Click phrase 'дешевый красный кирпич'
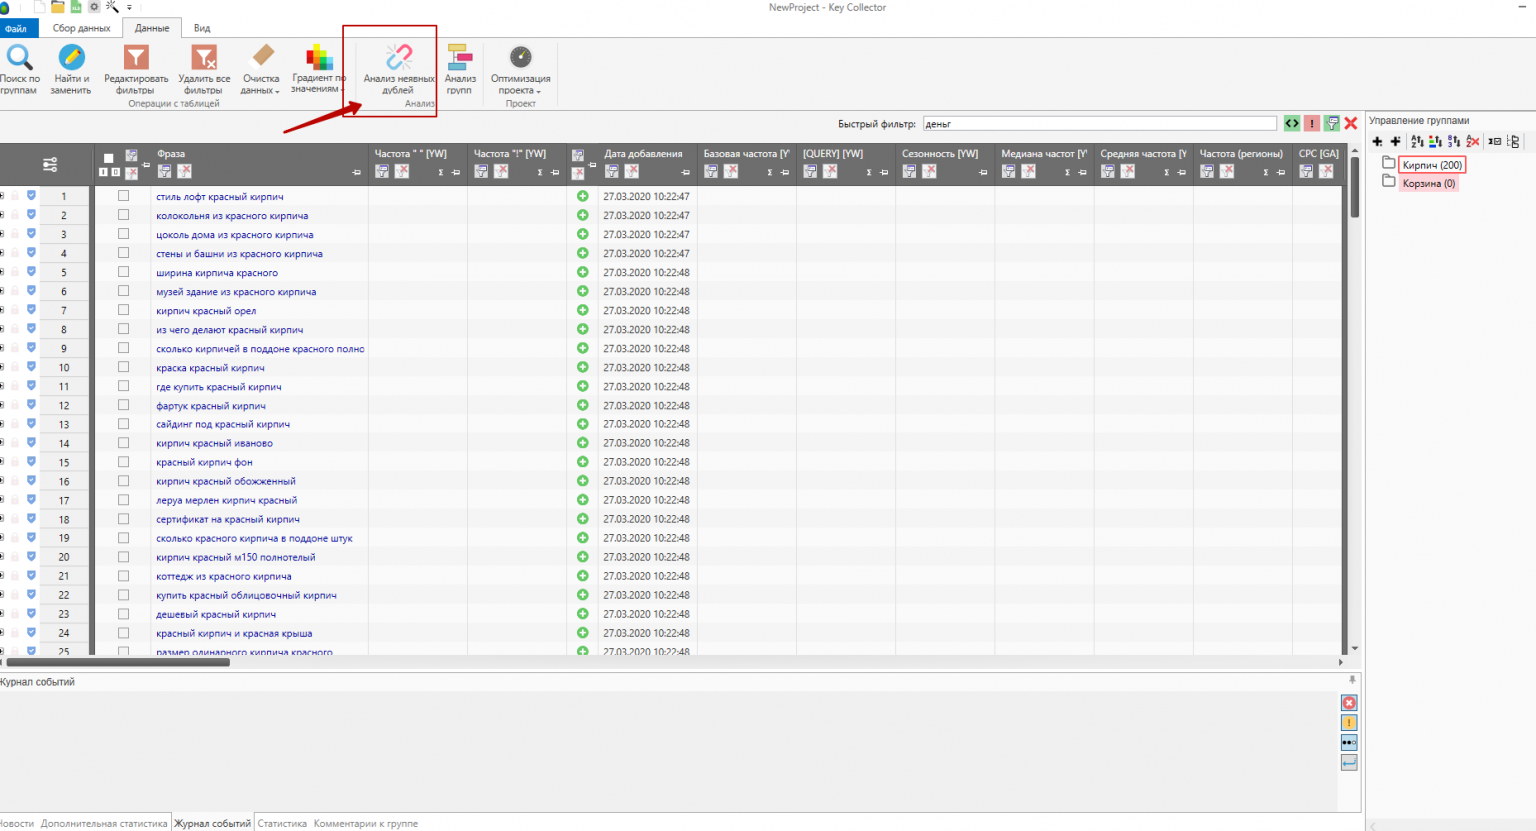Viewport: 1536px width, 831px height. coord(216,614)
